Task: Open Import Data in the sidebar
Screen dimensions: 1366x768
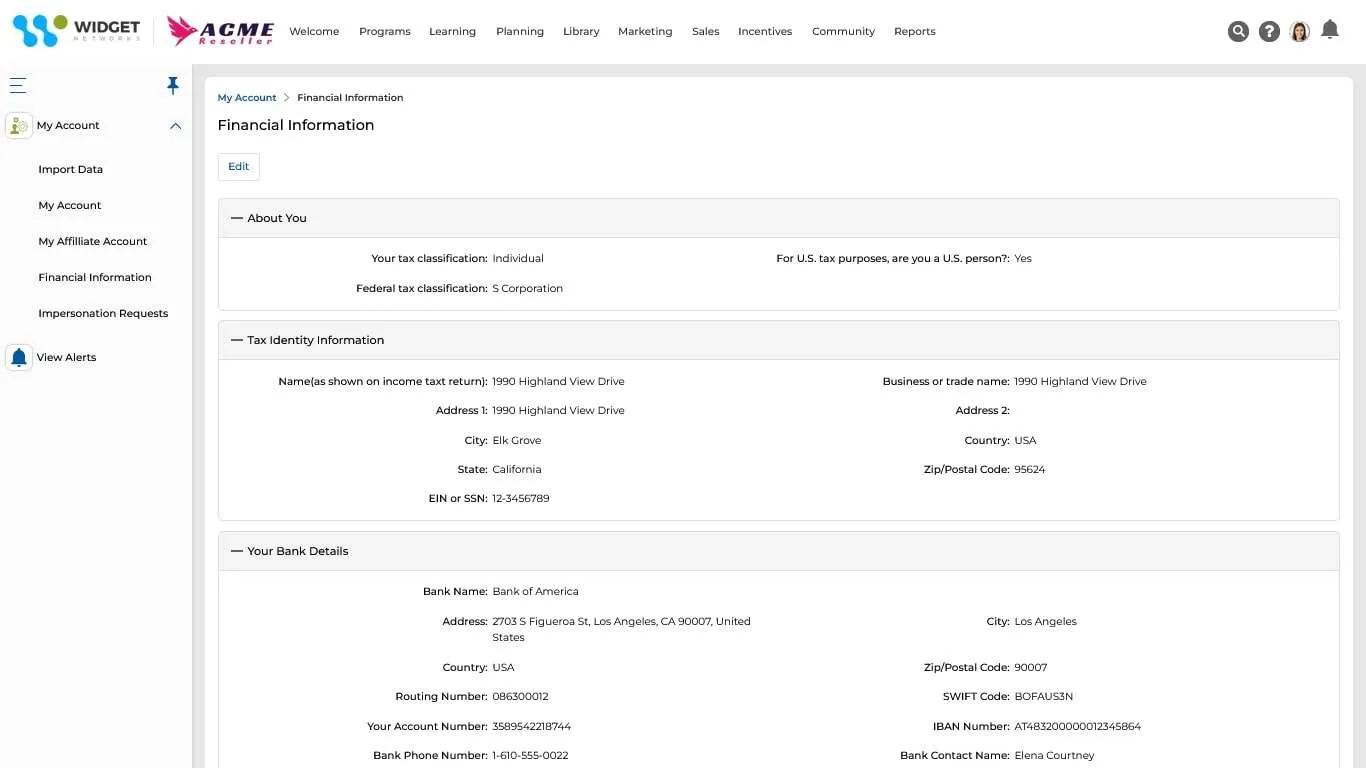Action: pyautogui.click(x=71, y=170)
